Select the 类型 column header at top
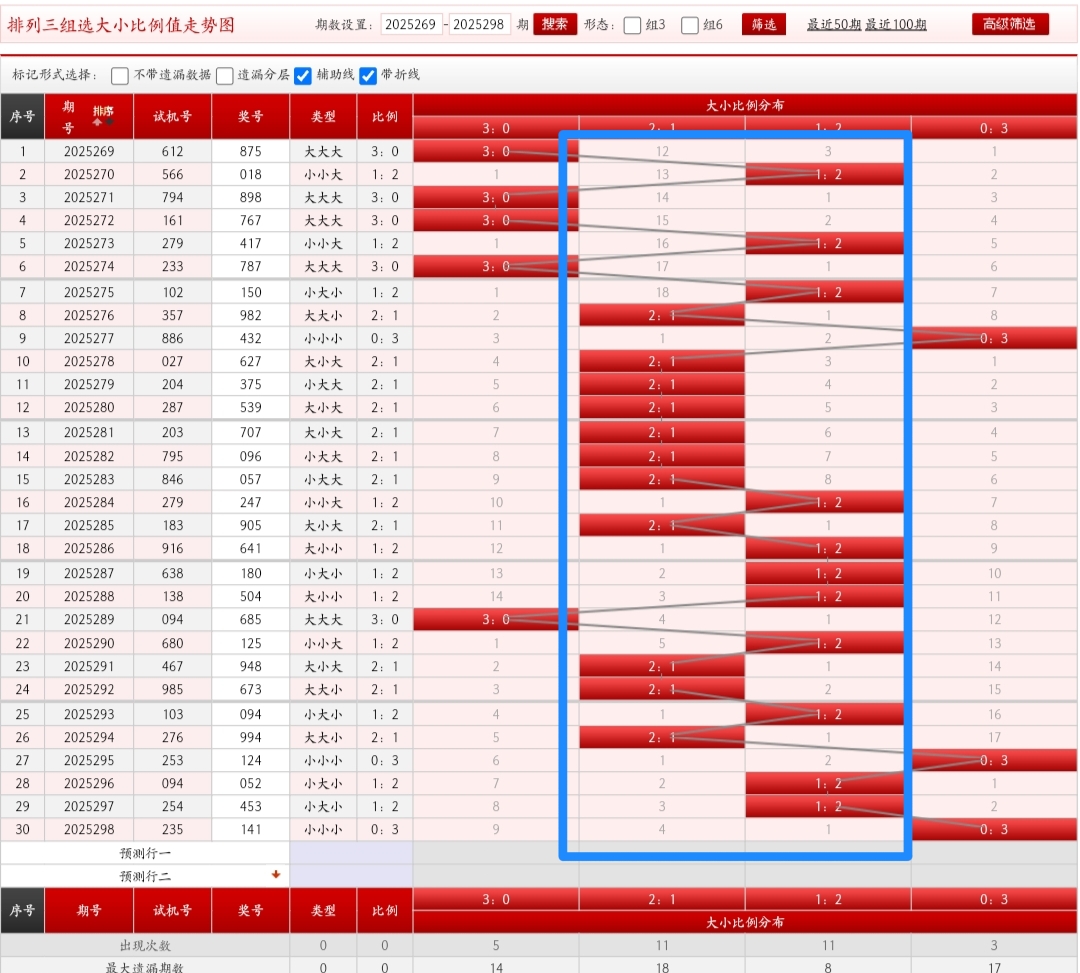This screenshot has width=1080, height=973. click(x=323, y=117)
